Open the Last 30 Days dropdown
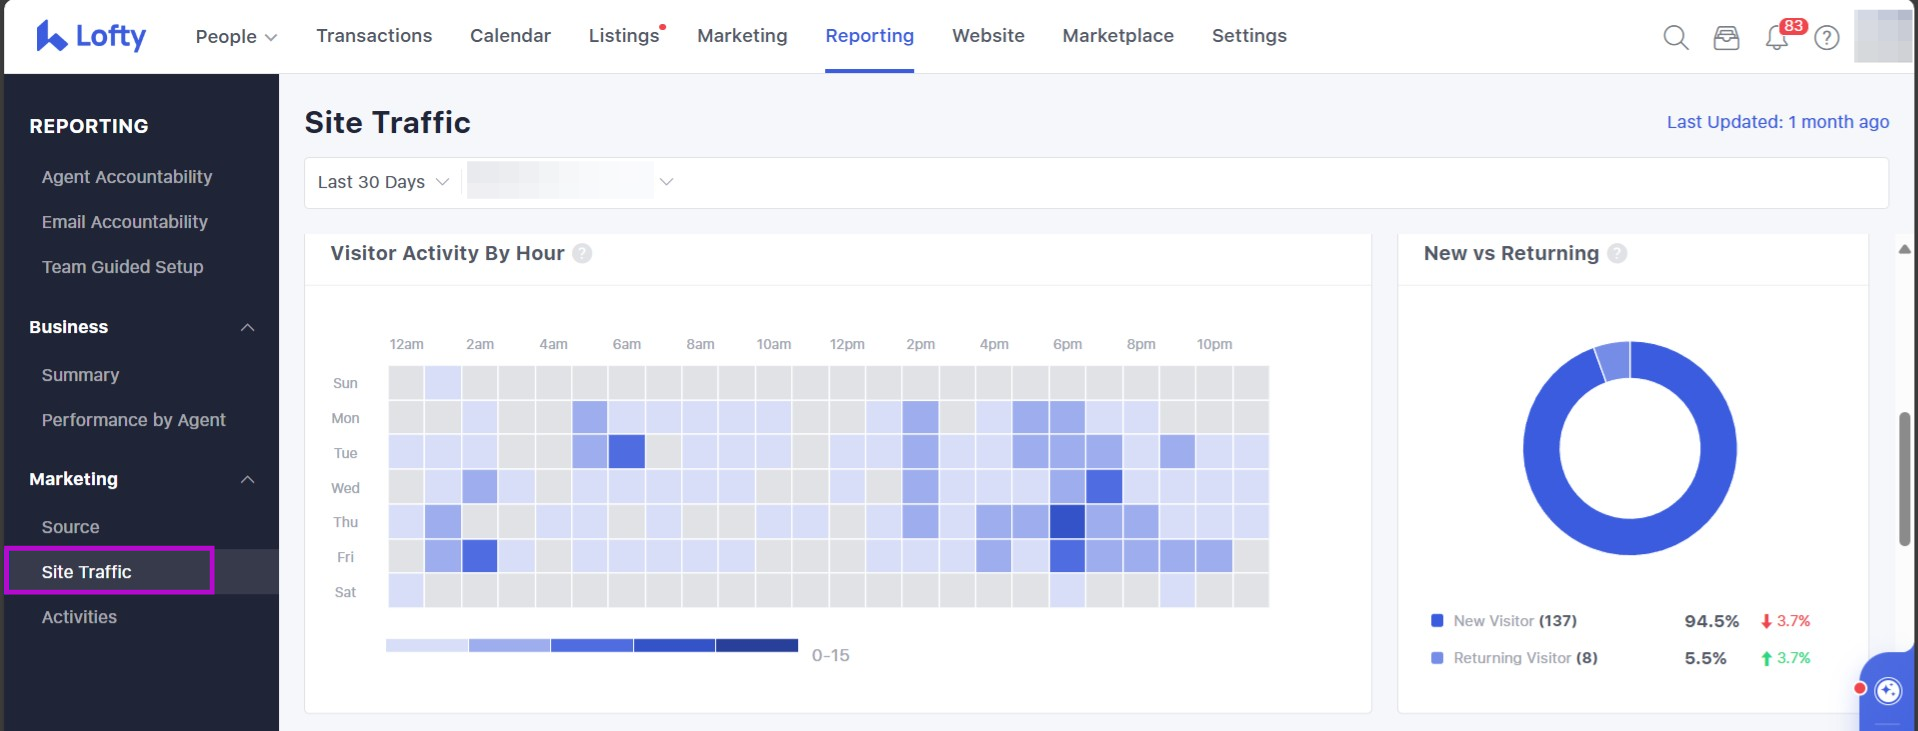The width and height of the screenshot is (1918, 731). (x=383, y=182)
